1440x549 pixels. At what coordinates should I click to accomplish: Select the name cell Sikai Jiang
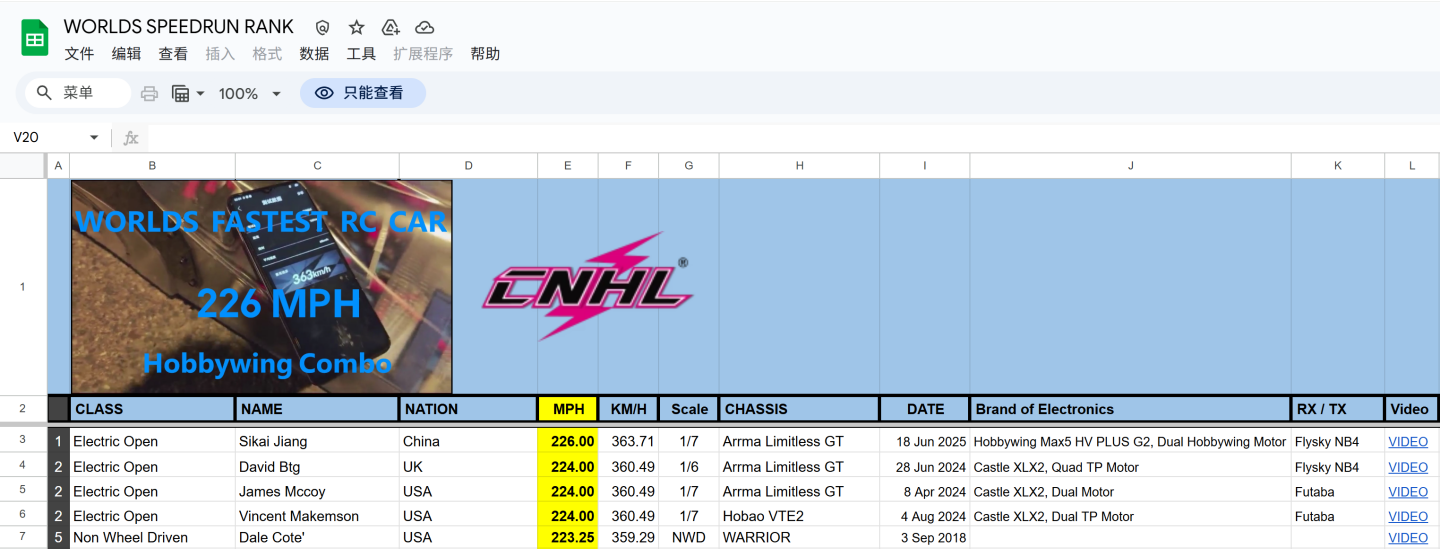[317, 441]
